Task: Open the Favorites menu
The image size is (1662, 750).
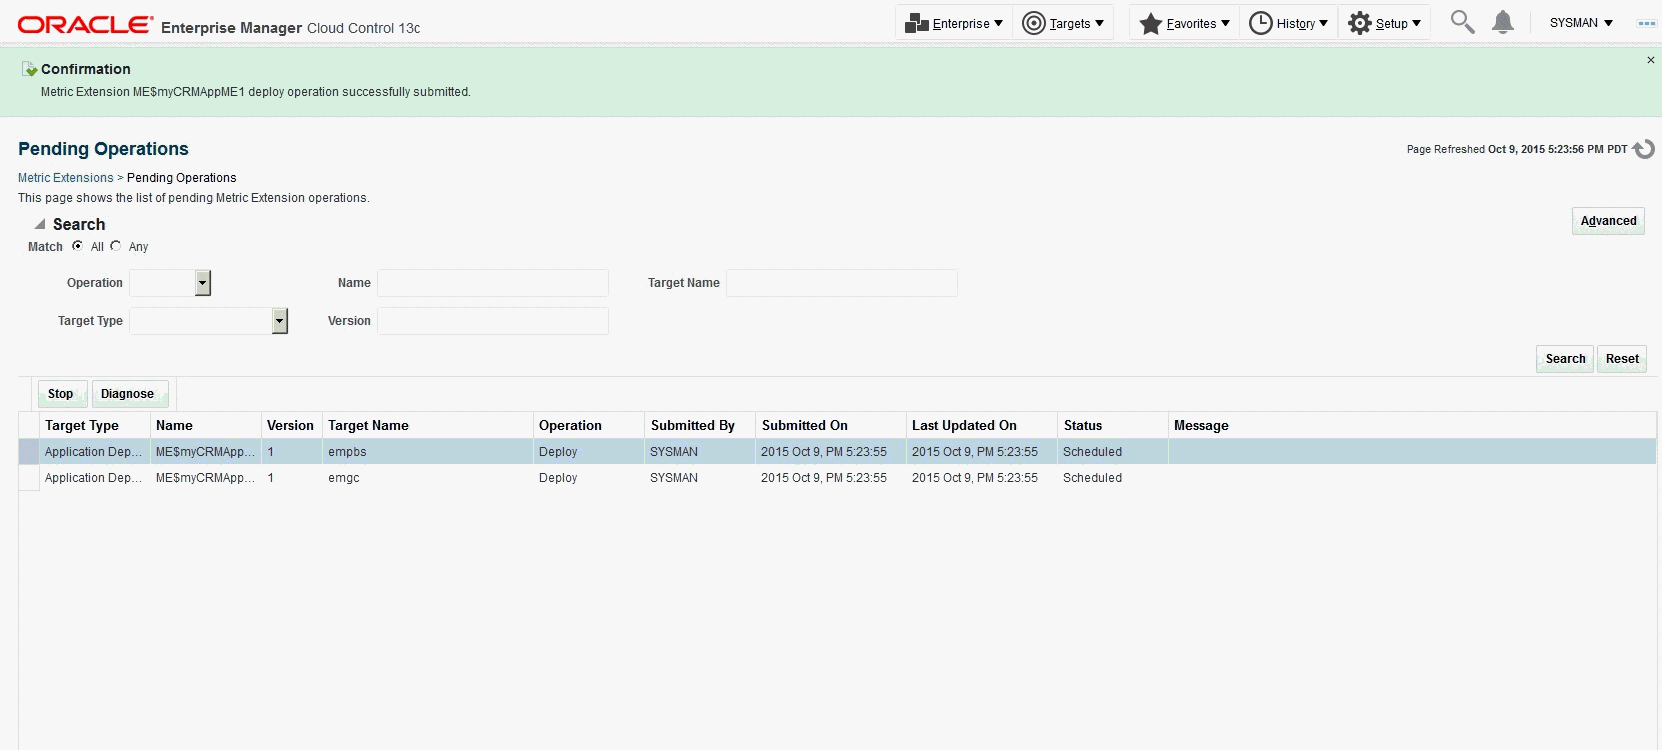Action: click(1185, 23)
